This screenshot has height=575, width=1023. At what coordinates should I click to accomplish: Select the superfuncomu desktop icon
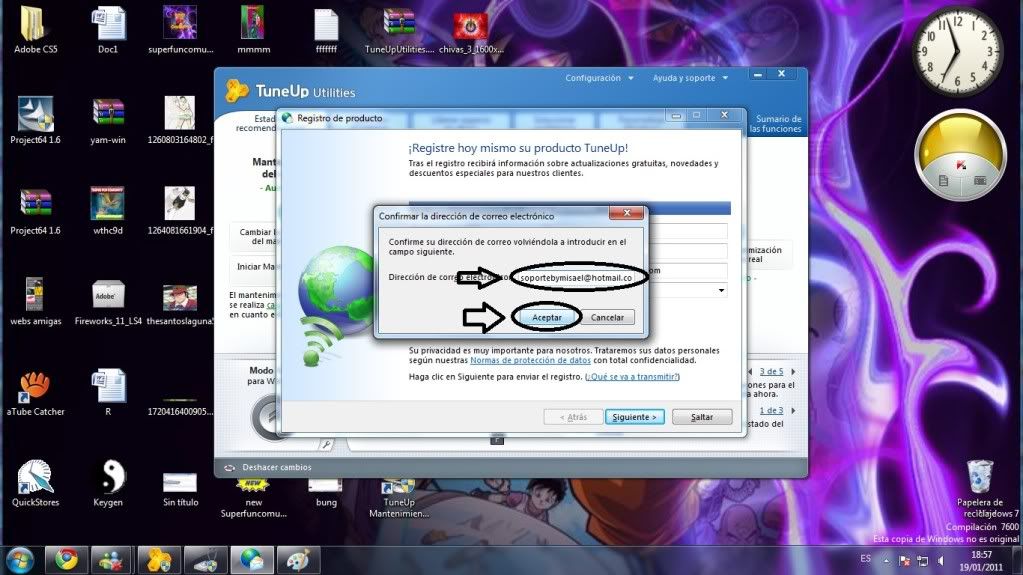[180, 30]
